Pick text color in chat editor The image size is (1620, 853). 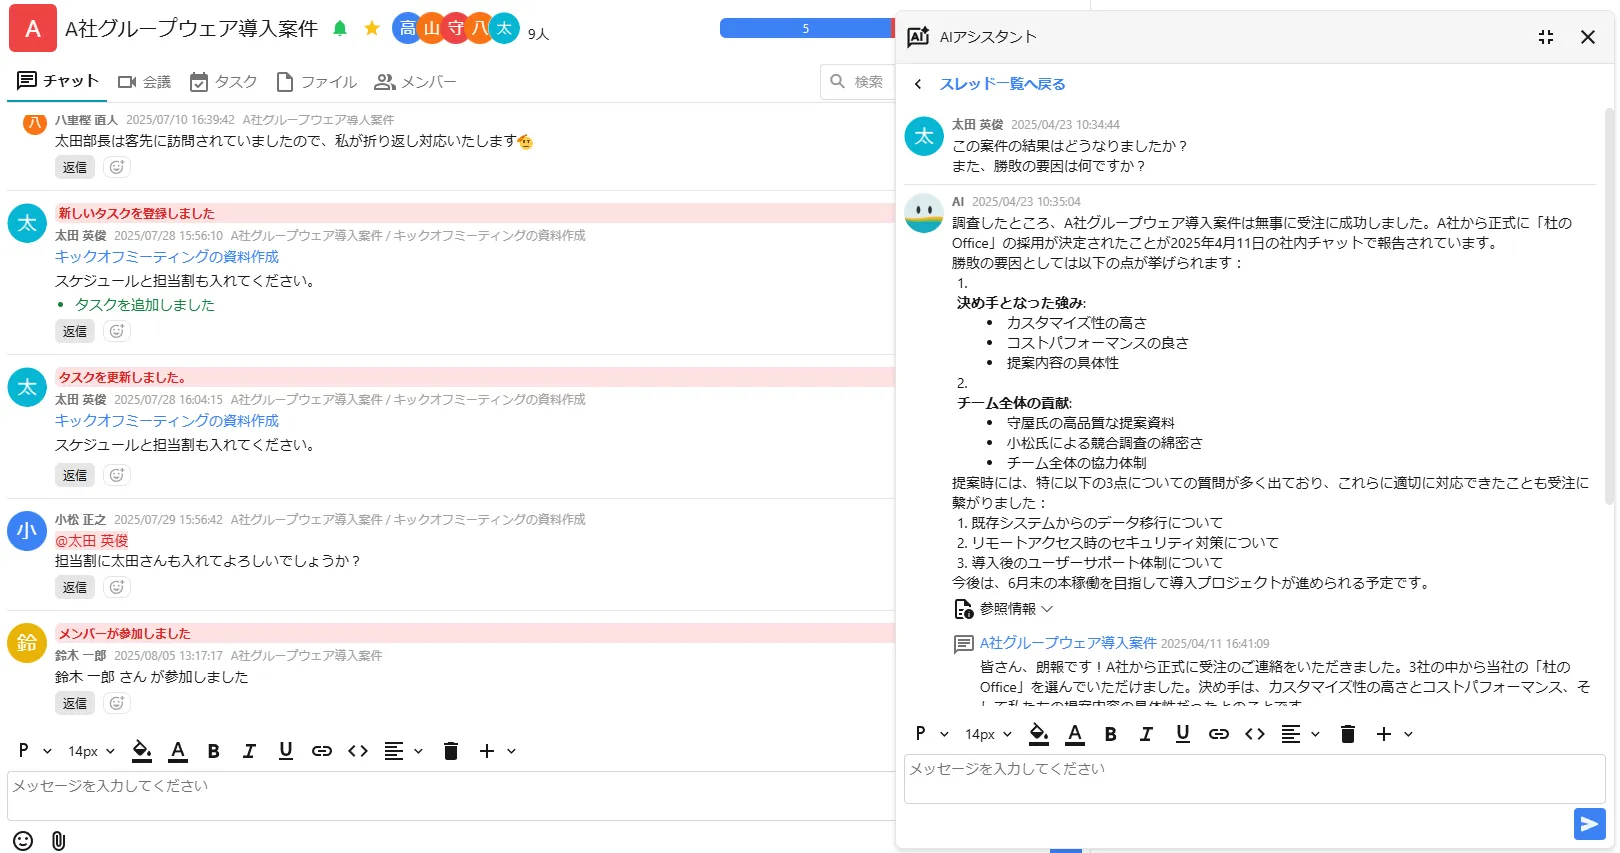(x=178, y=751)
